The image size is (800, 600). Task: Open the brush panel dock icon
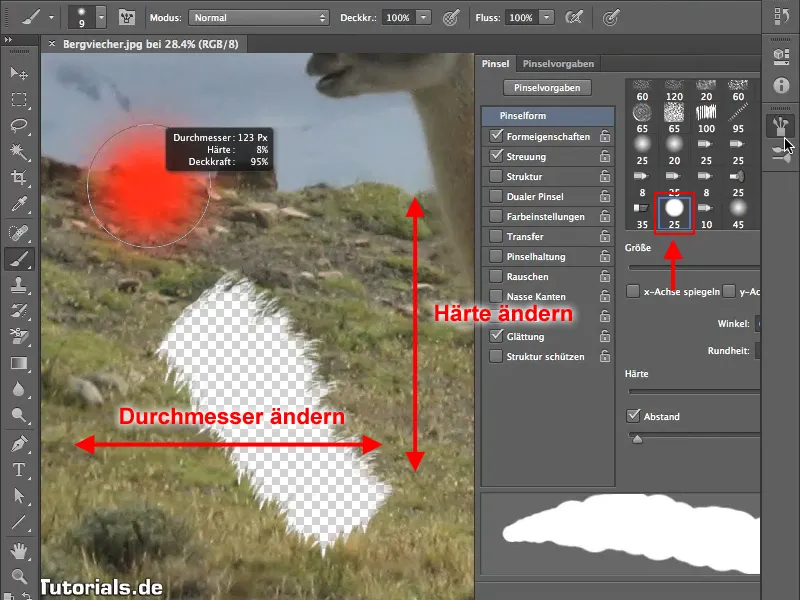tap(781, 126)
